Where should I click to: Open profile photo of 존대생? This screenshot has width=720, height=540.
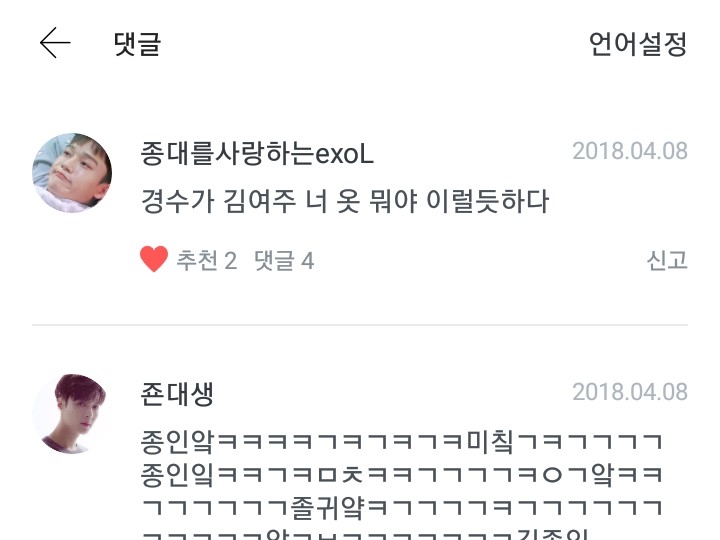72,414
